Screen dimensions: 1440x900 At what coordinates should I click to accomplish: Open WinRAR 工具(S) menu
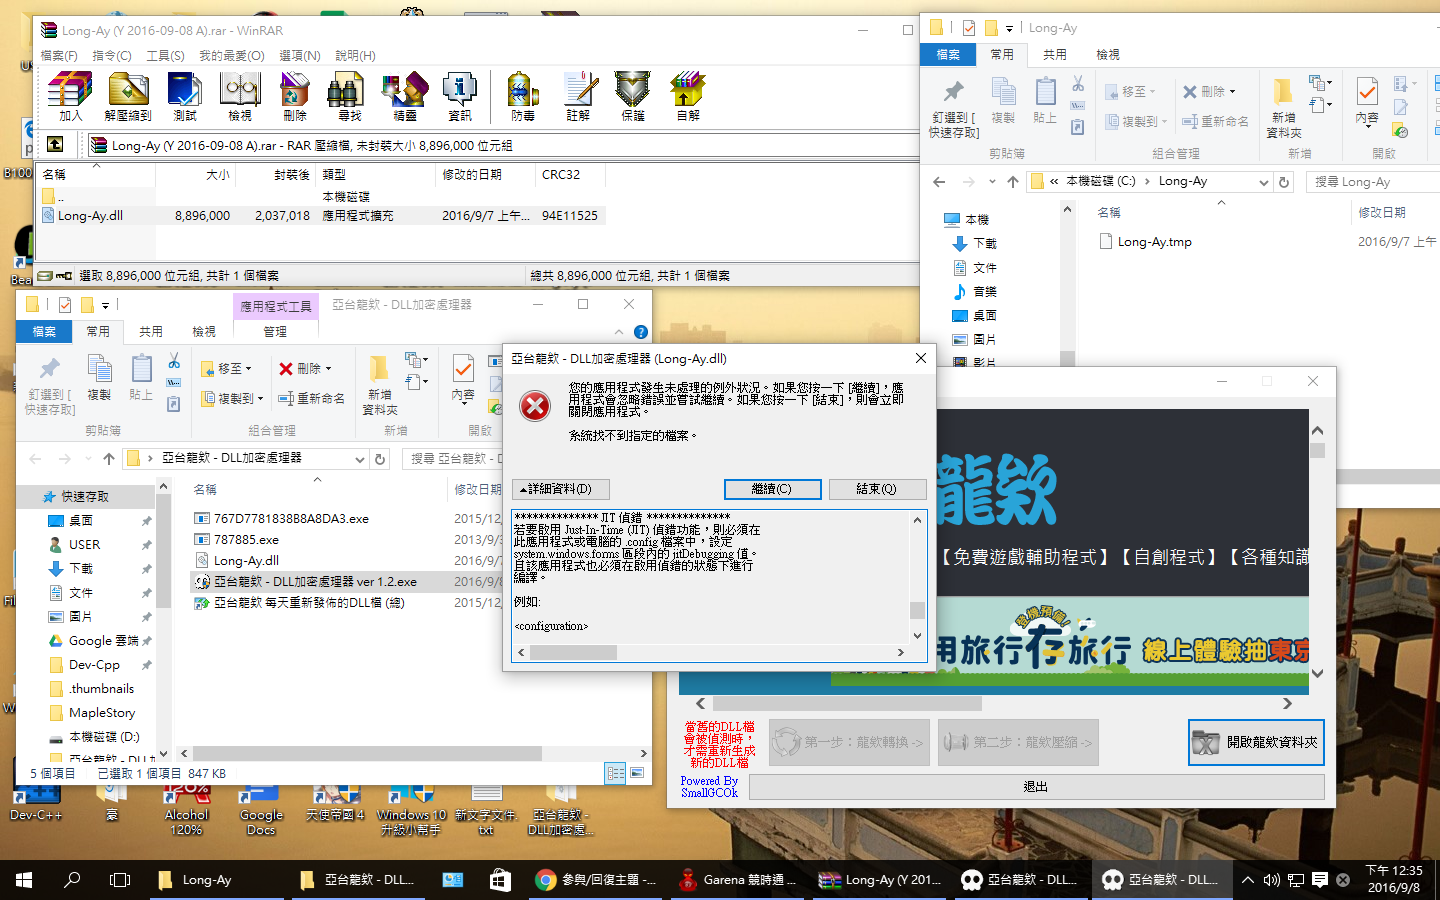[x=165, y=56]
